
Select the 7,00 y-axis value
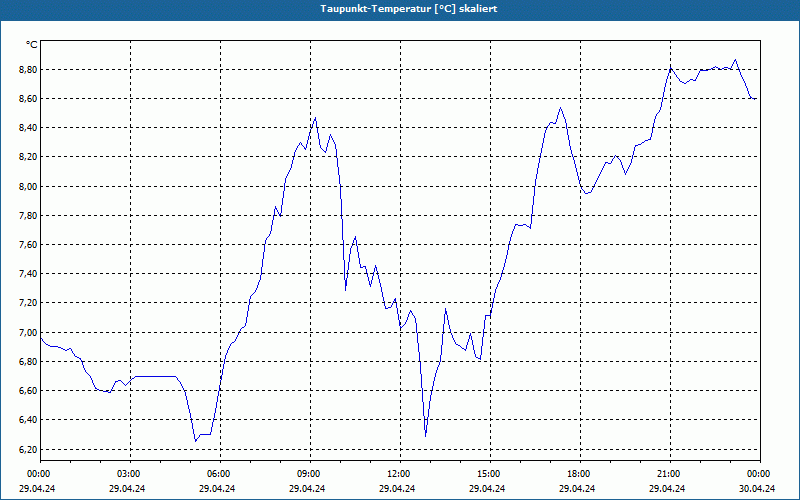[x=28, y=332]
